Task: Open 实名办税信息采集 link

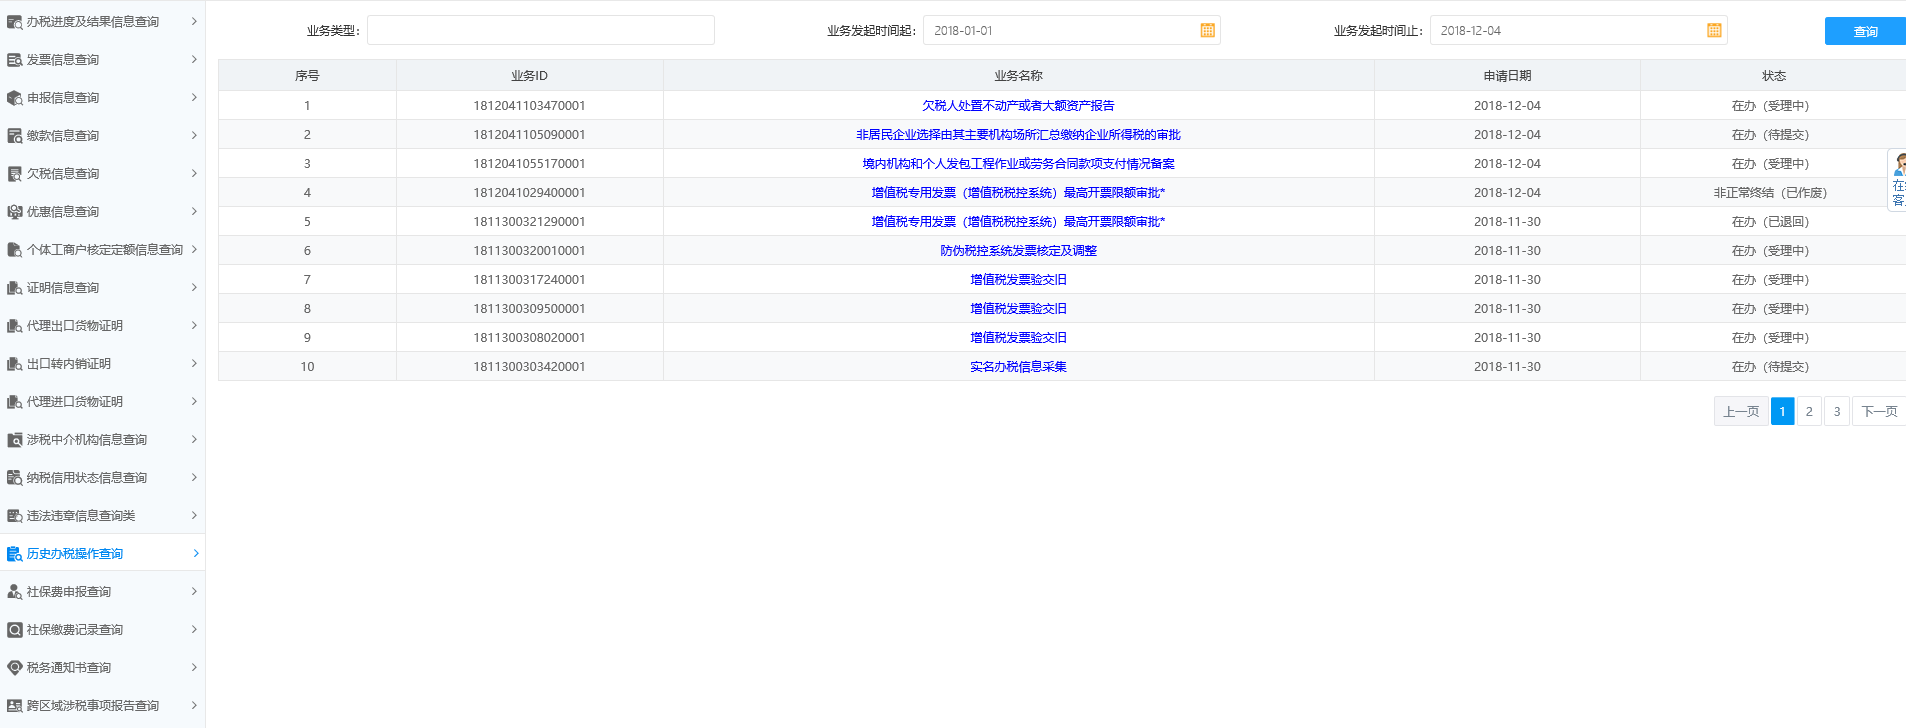Action: (x=1018, y=367)
